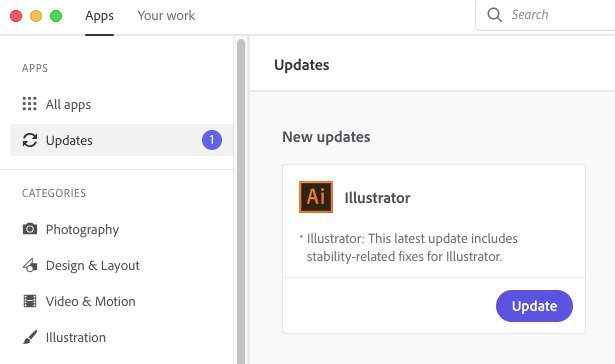This screenshot has width=615, height=364.
Task: Click the Illustrator app name
Action: coord(377,198)
